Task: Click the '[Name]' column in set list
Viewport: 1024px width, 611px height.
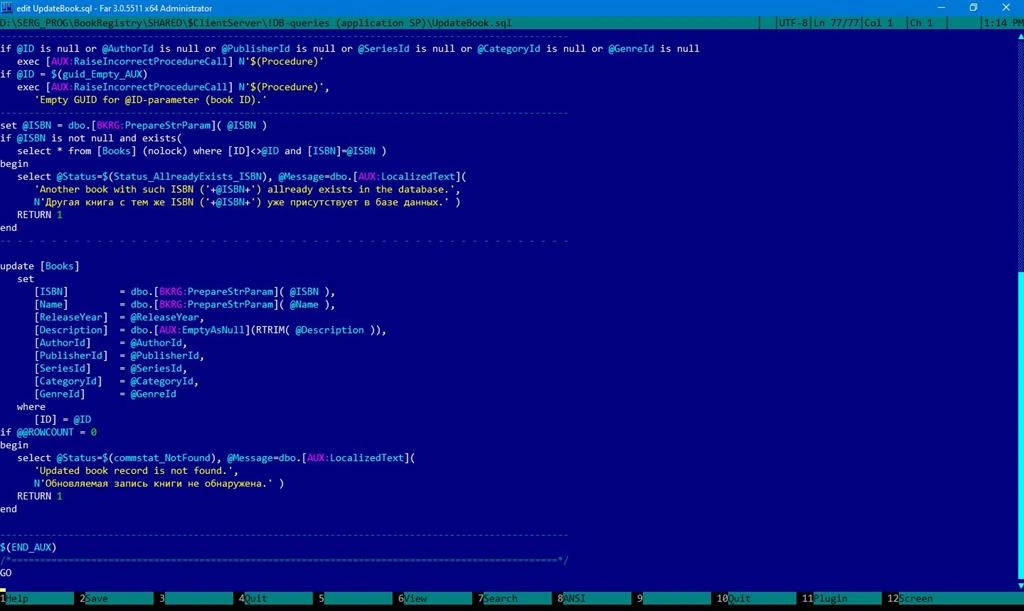Action: 51,304
